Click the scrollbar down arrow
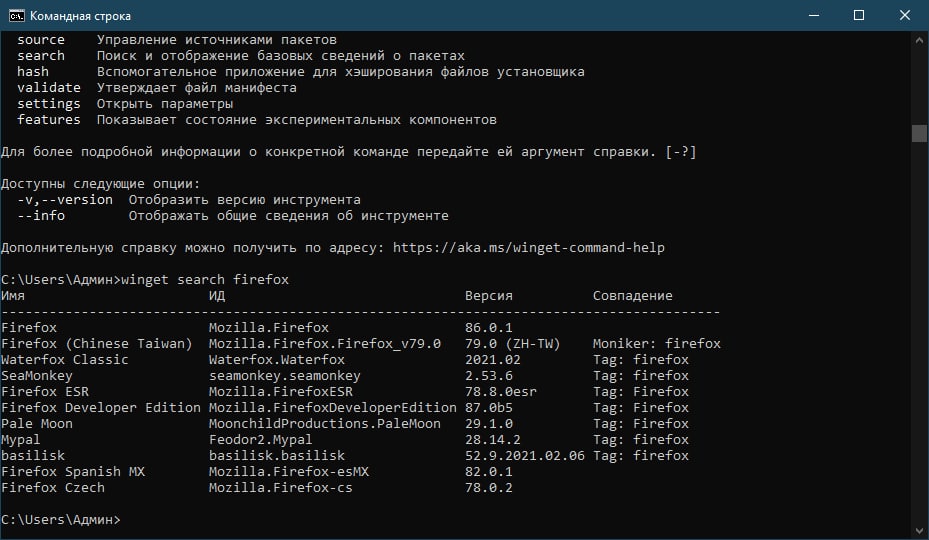Viewport: 929px width, 540px height. 919,531
